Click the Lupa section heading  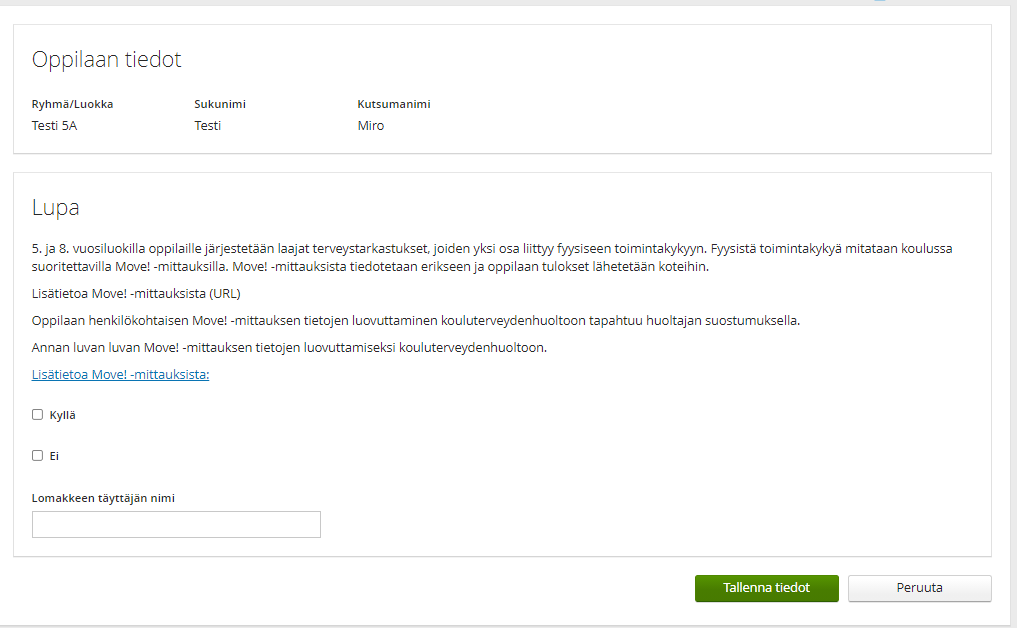click(56, 208)
